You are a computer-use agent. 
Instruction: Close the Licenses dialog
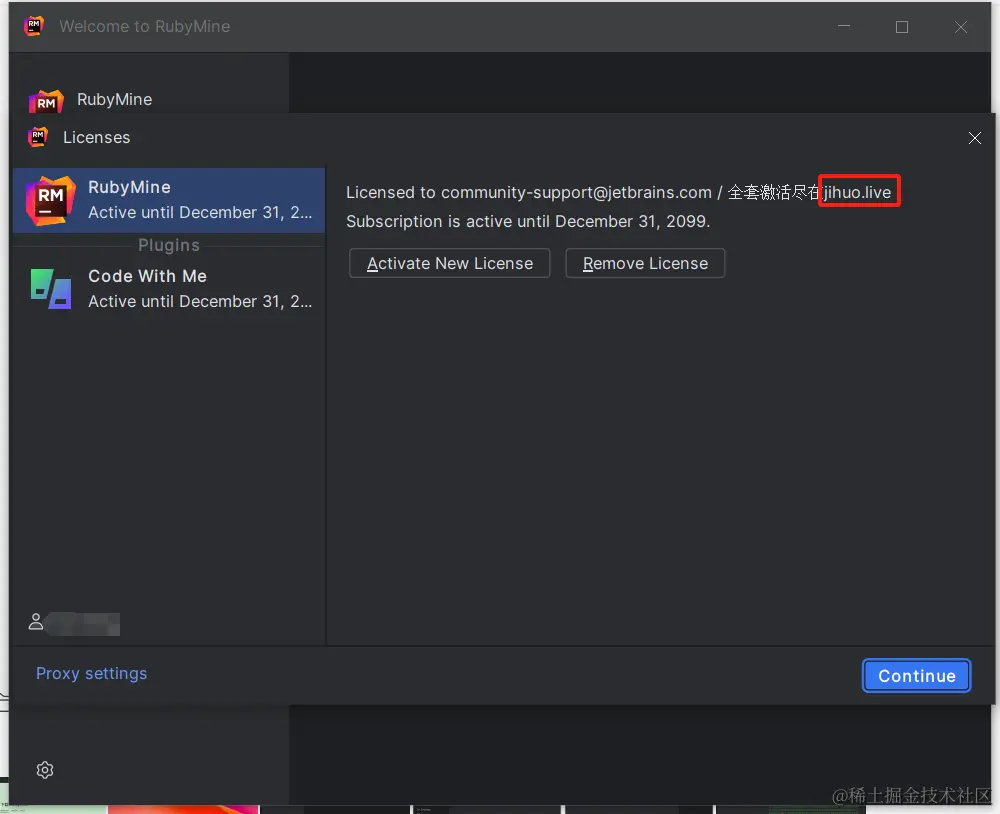tap(974, 138)
